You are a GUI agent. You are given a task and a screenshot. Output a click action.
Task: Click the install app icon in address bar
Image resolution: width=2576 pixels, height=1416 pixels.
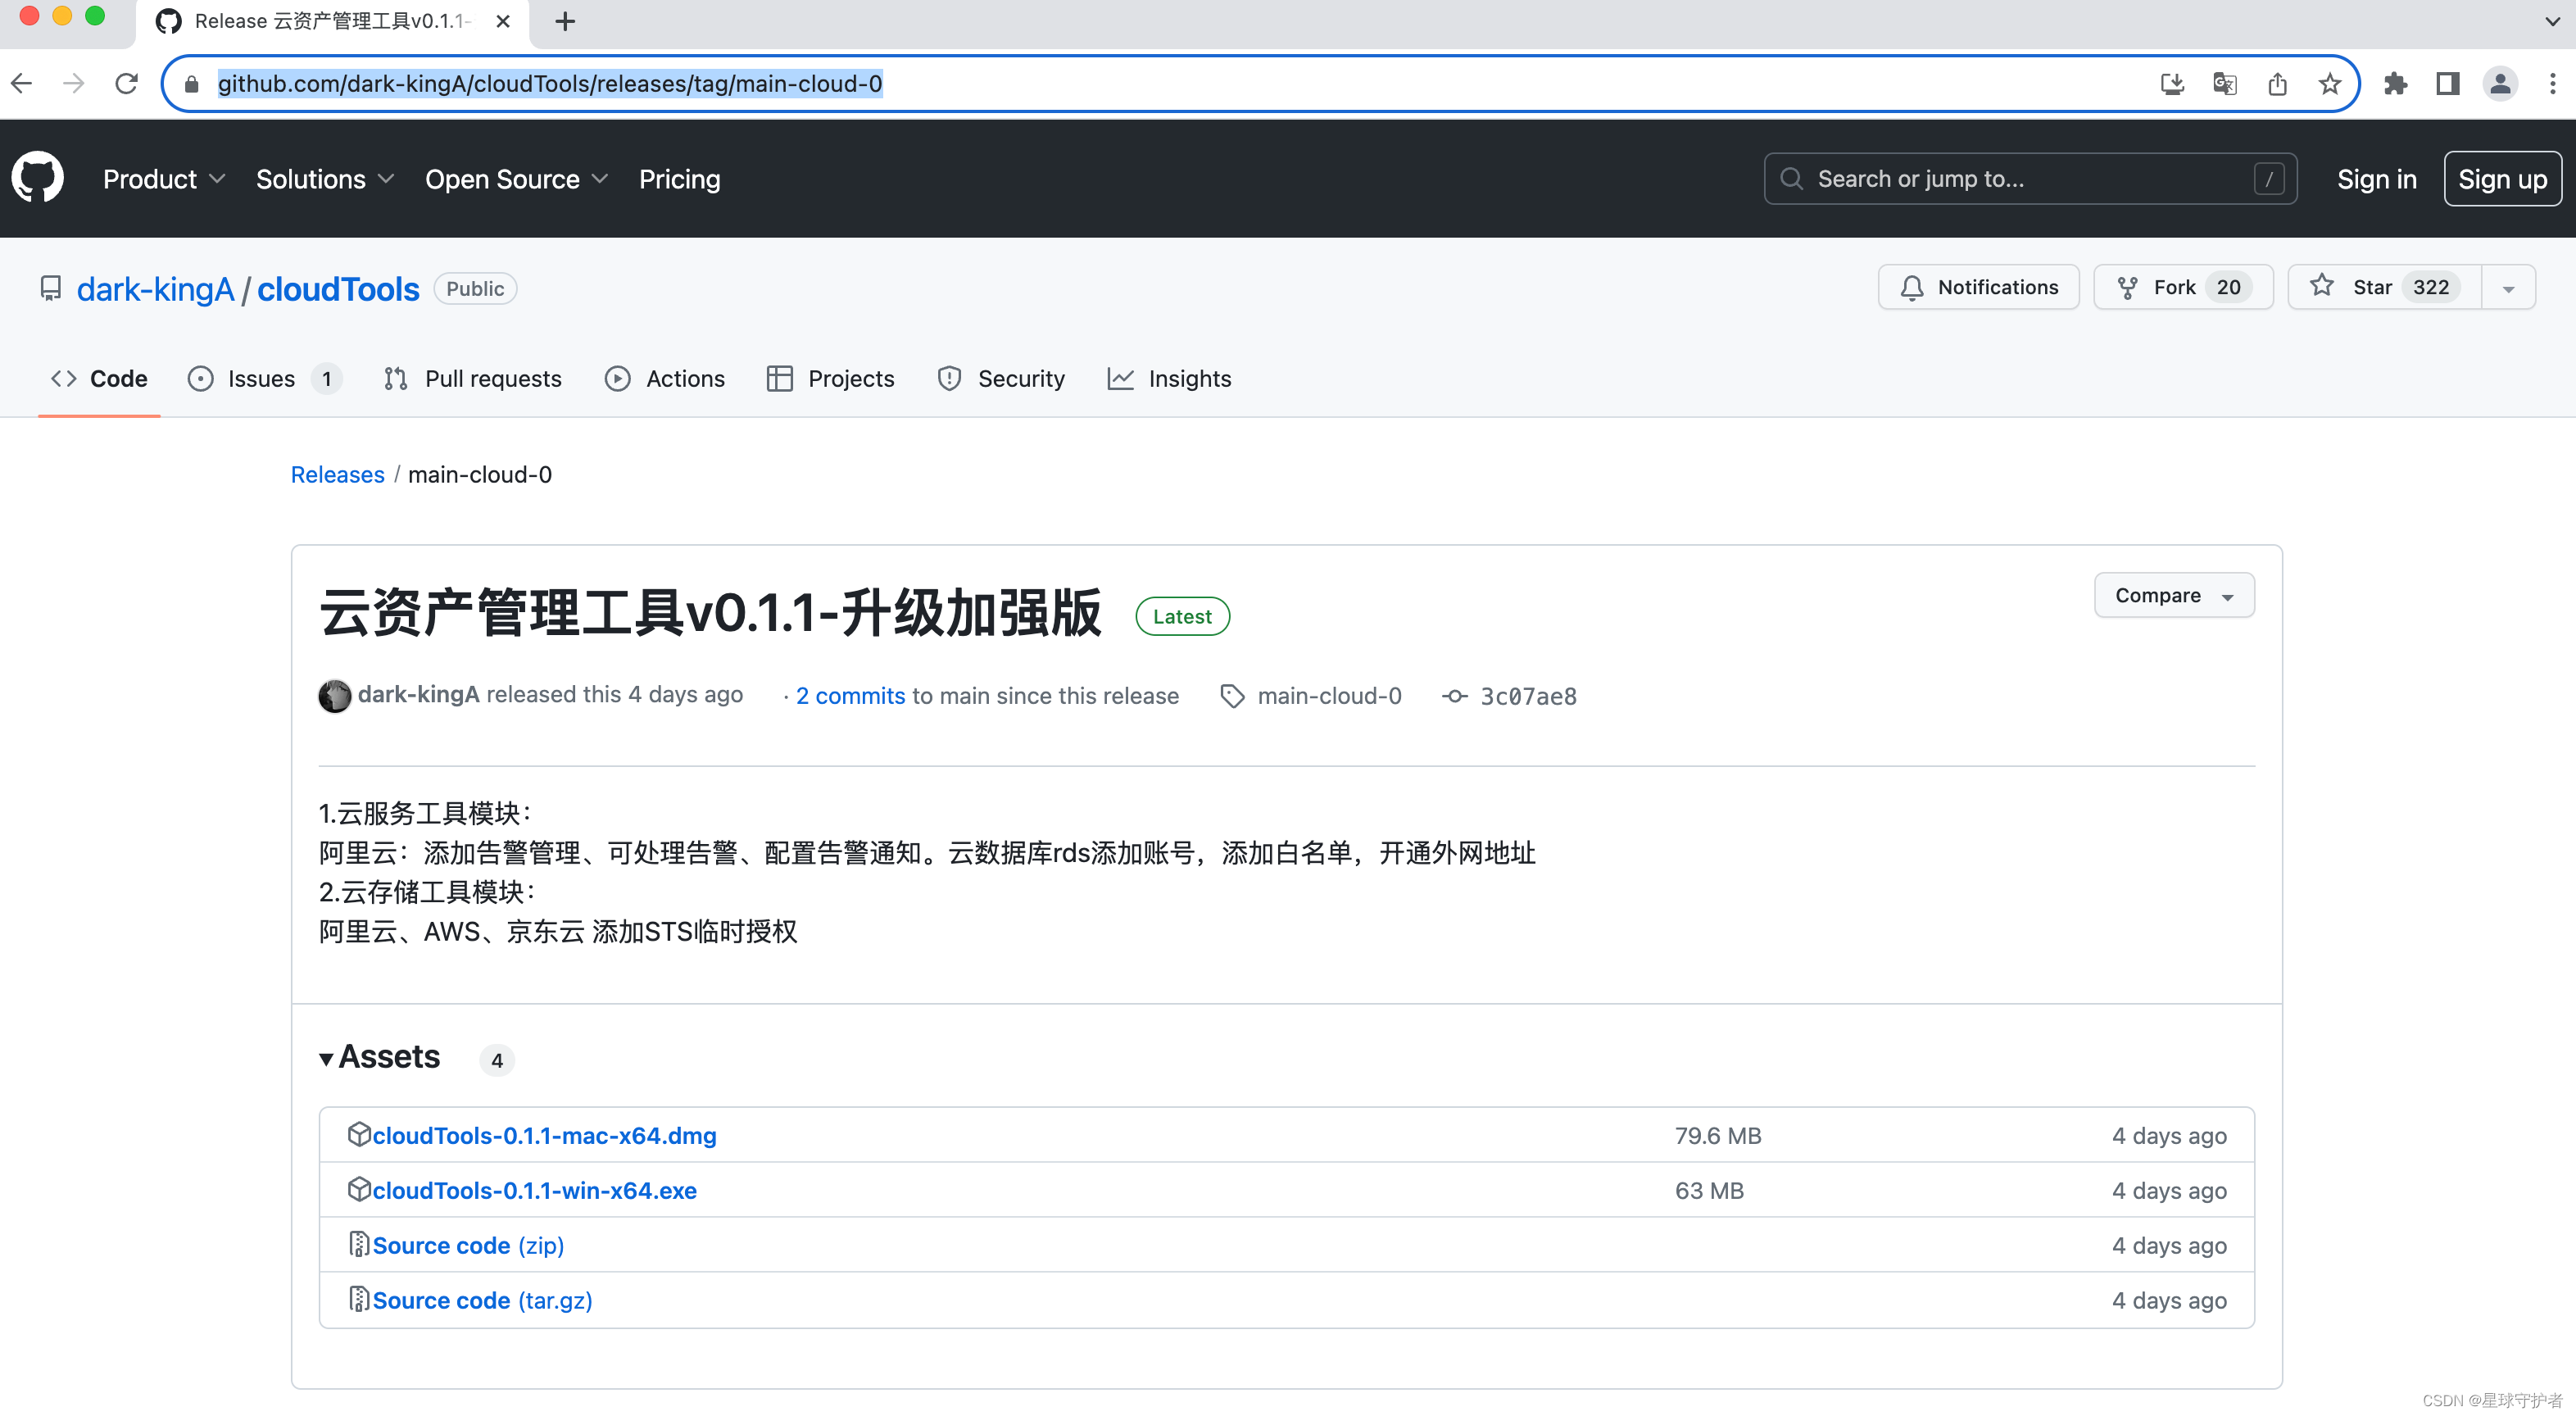tap(2171, 84)
